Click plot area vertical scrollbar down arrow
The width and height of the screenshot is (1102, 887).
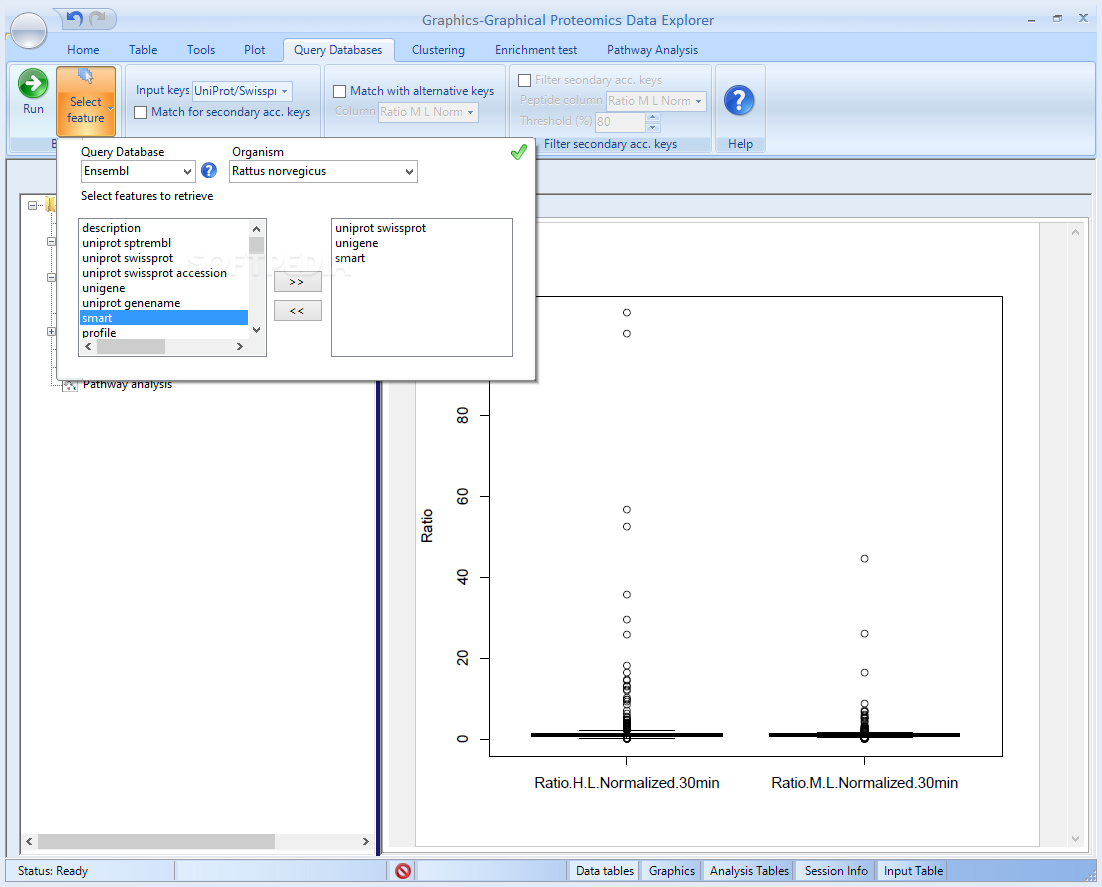(x=1075, y=839)
